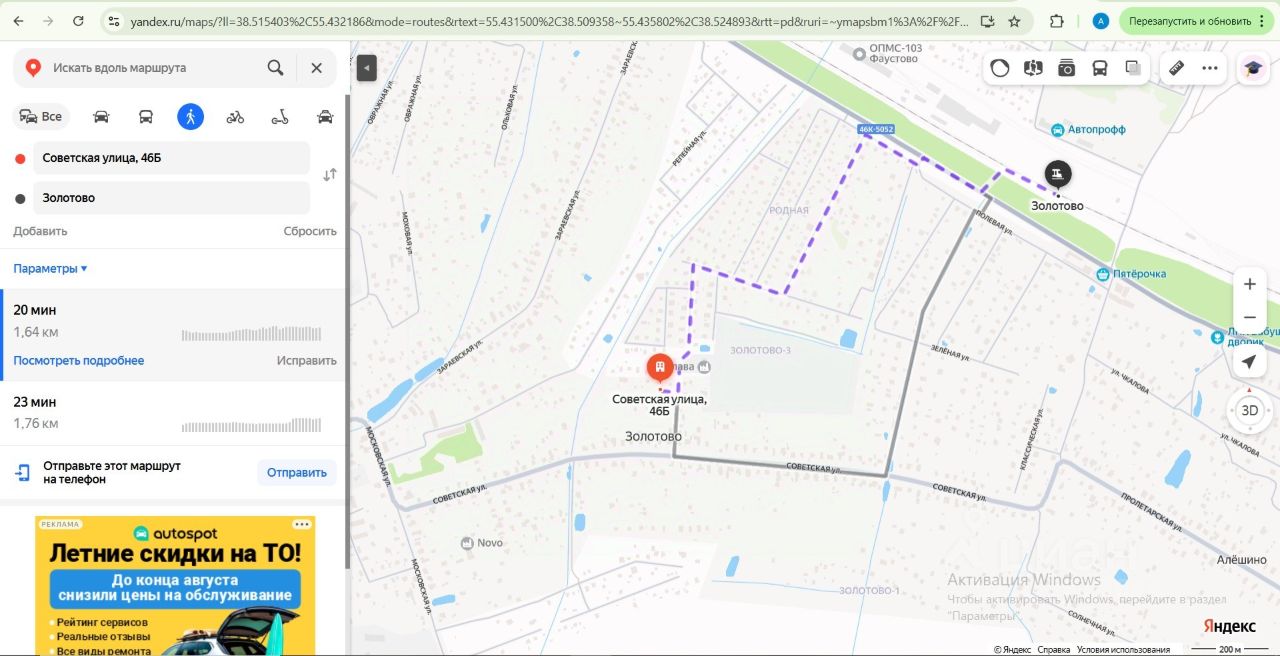Reload the browser page
The width and height of the screenshot is (1280, 656).
(79, 20)
